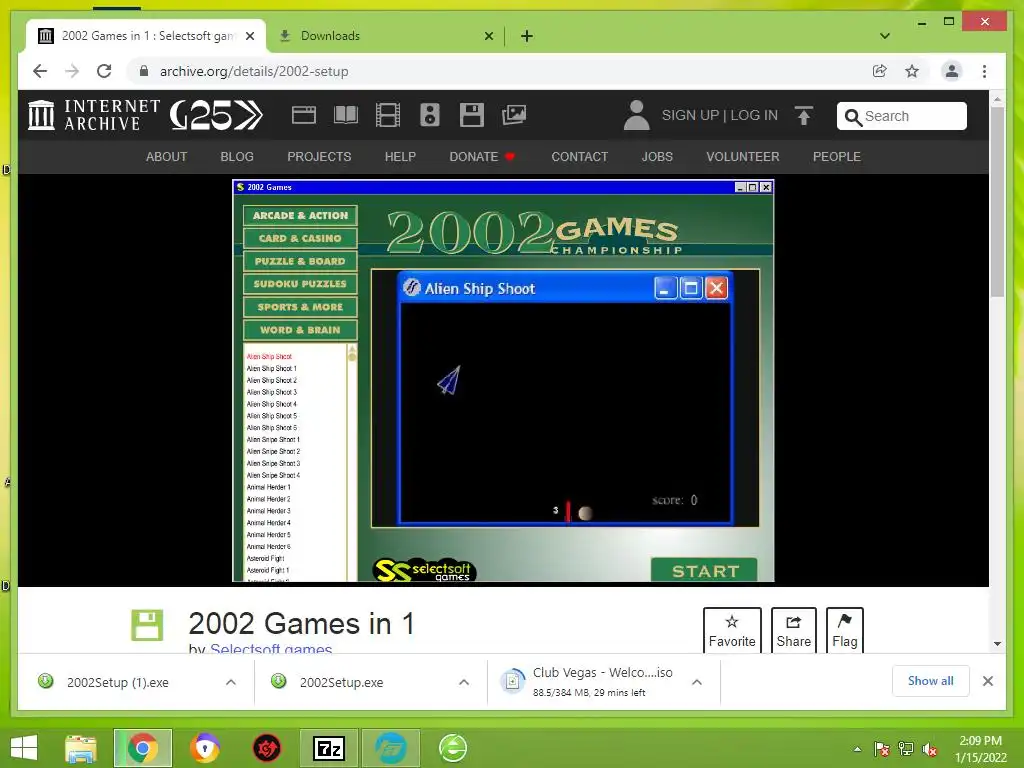Open the Audio speaker icon
This screenshot has height=768, width=1024.
(x=430, y=115)
